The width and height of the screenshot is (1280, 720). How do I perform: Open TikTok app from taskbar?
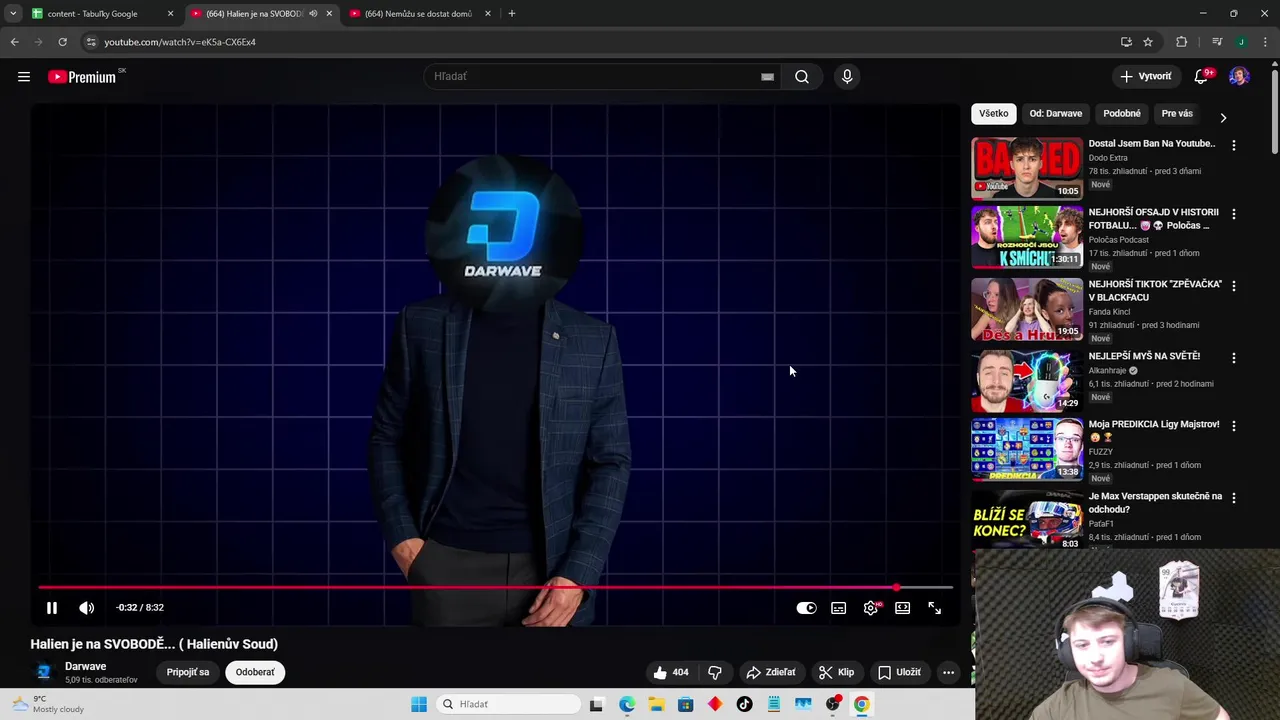coord(744,704)
